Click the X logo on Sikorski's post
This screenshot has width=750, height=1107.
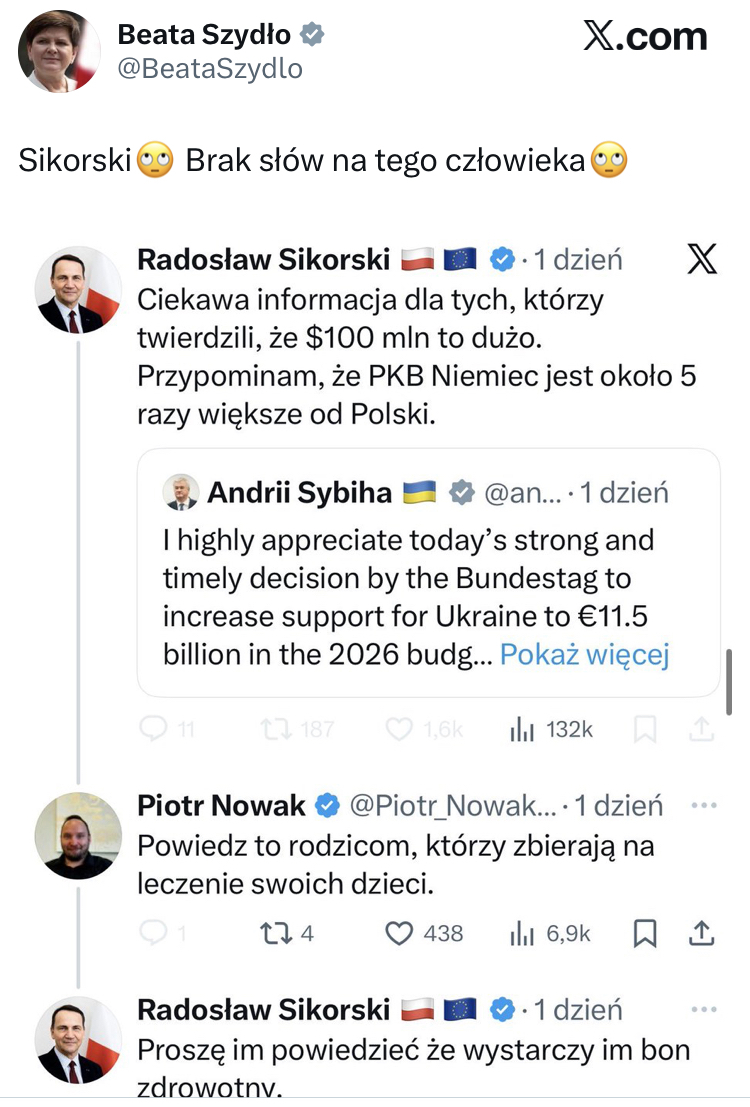[x=703, y=260]
